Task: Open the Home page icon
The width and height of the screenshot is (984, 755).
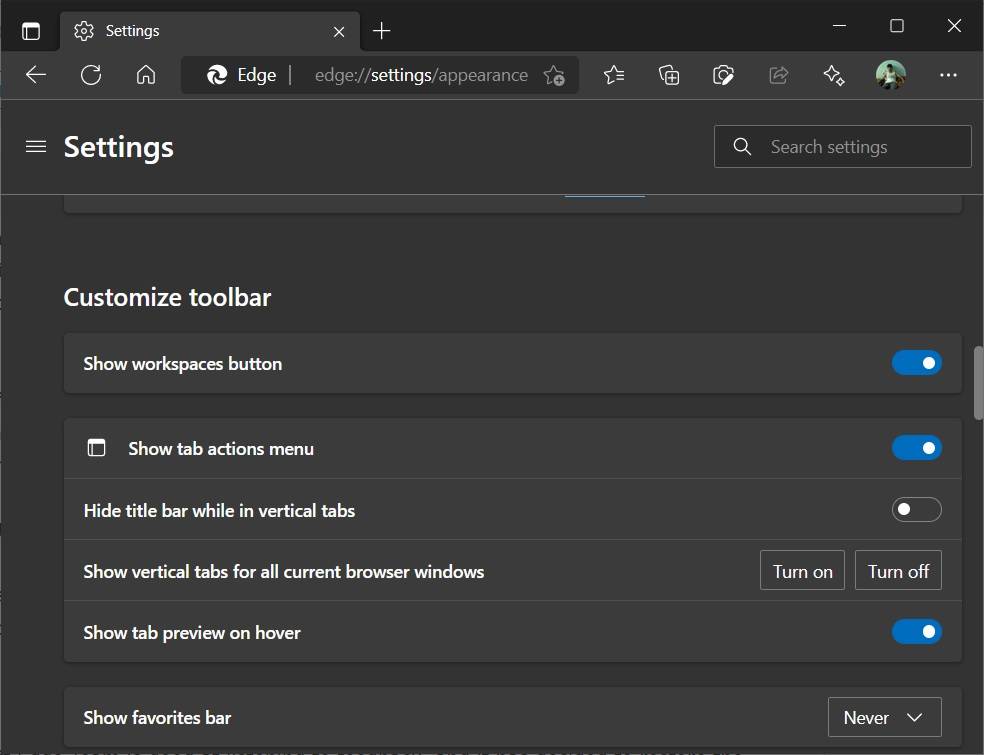Action: pyautogui.click(x=146, y=75)
